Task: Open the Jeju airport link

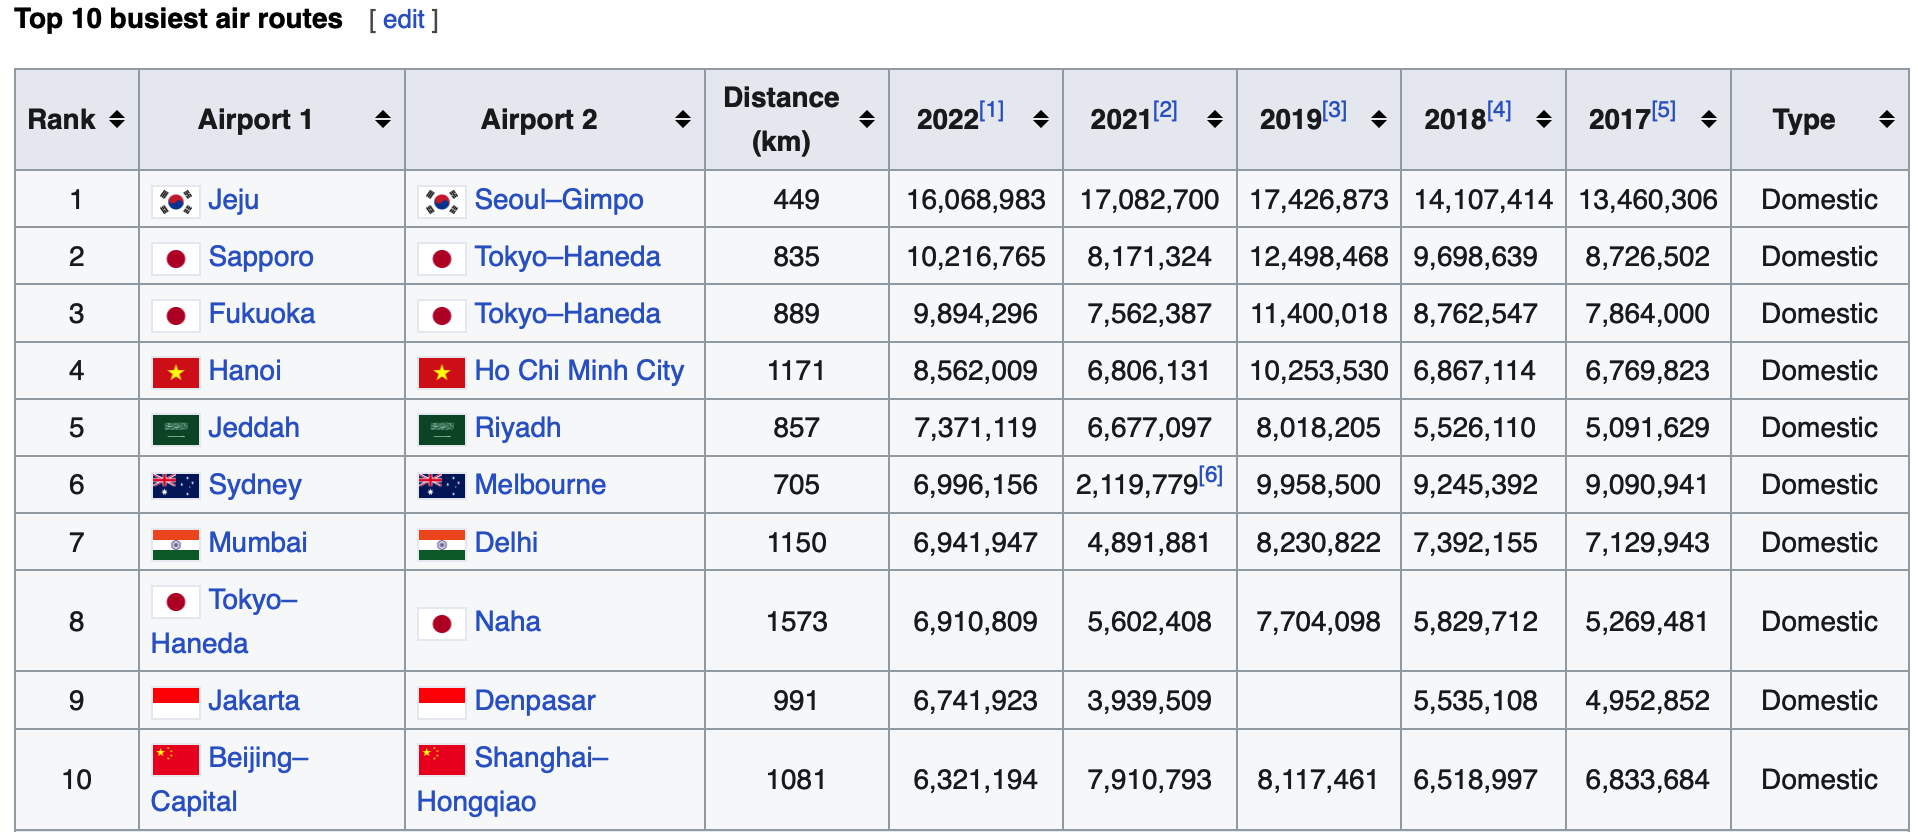Action: tap(234, 199)
